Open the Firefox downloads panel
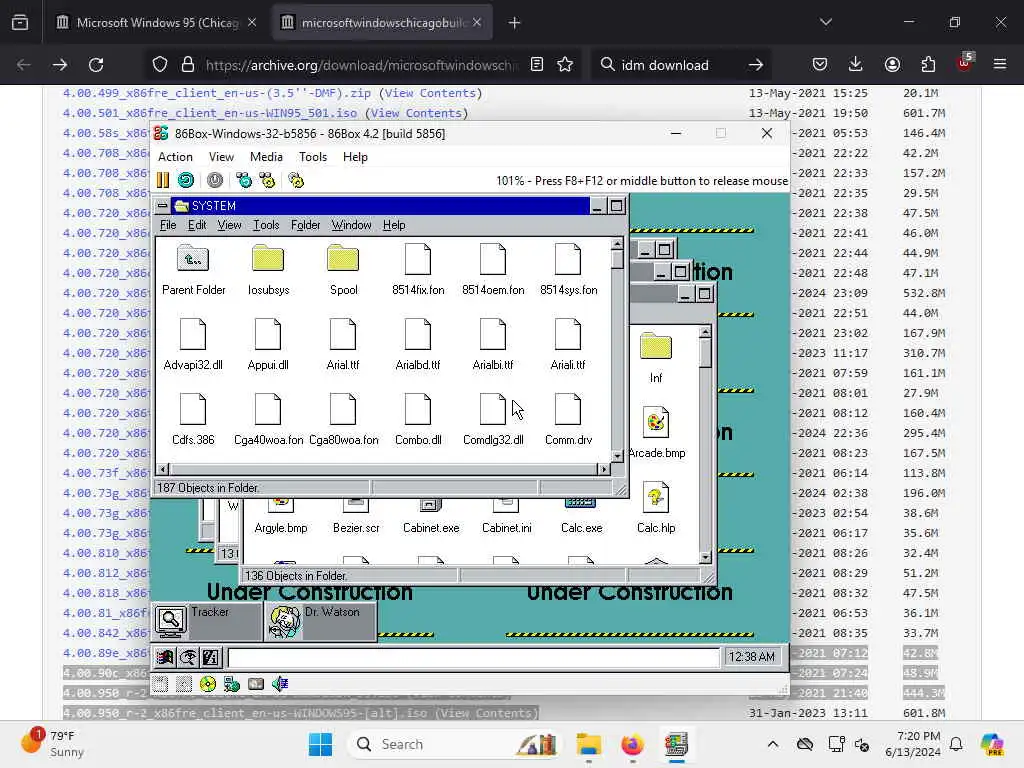1024x768 pixels. pos(856,65)
